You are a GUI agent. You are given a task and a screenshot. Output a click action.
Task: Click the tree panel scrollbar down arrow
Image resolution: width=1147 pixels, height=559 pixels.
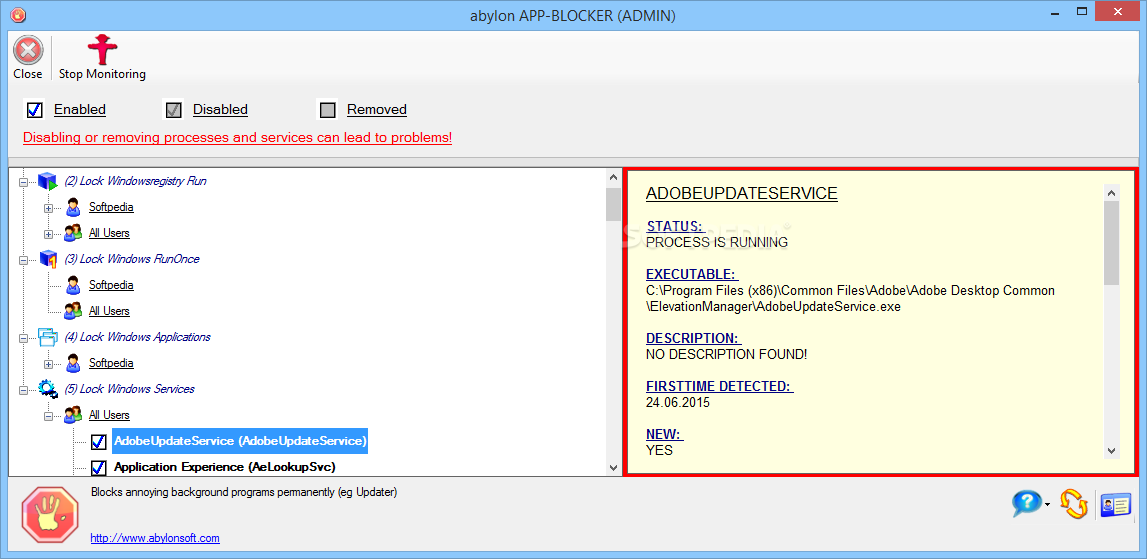pyautogui.click(x=613, y=468)
